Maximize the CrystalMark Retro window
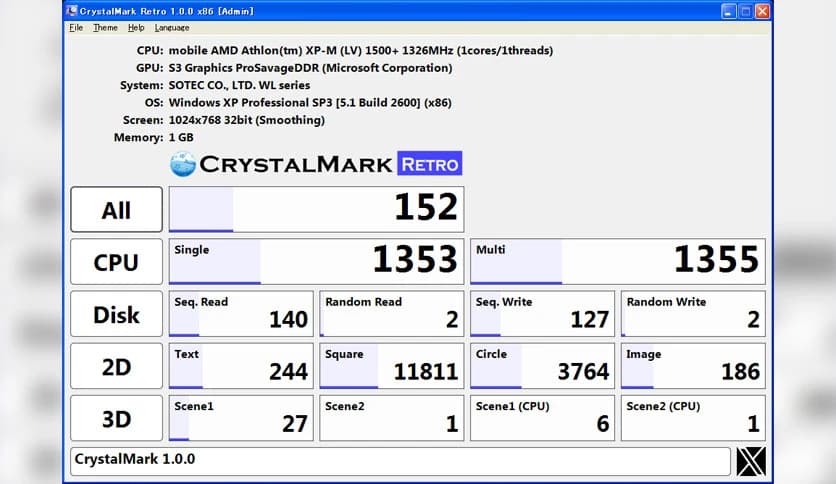The height and width of the screenshot is (484, 836). click(x=745, y=11)
